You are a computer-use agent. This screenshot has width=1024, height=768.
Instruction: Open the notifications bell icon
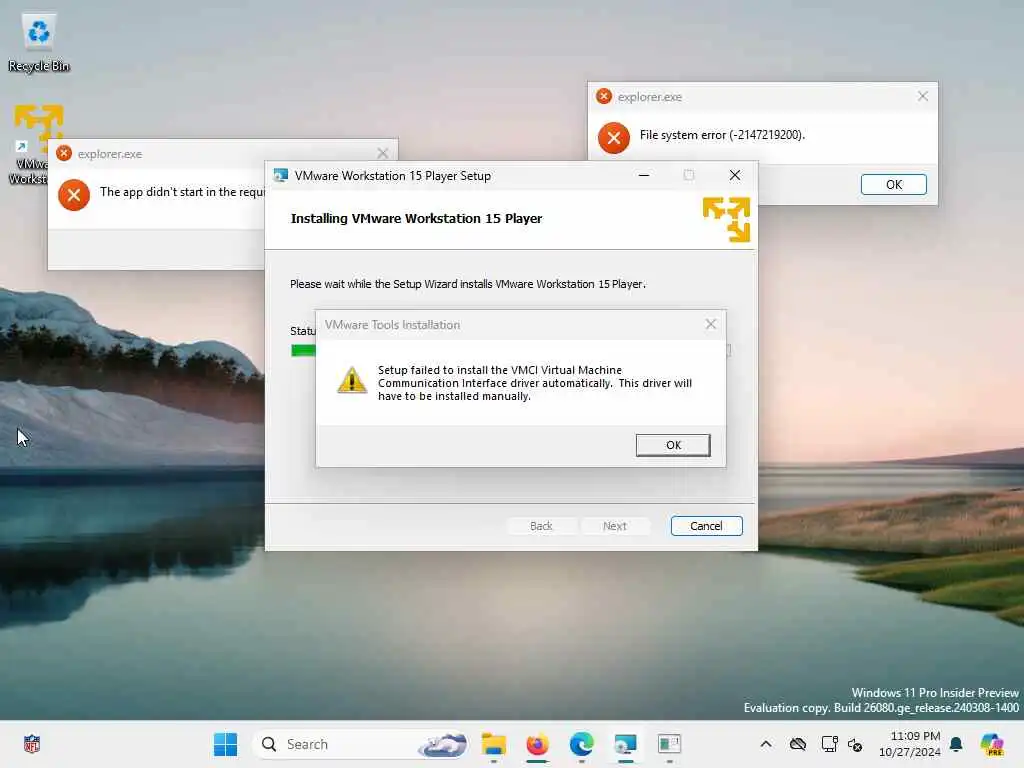[956, 744]
